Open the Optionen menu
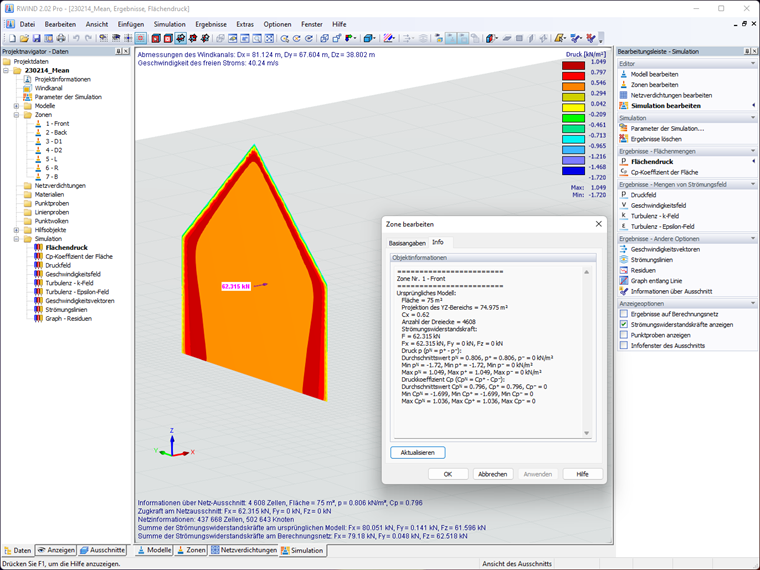This screenshot has width=760, height=570. 277,24
